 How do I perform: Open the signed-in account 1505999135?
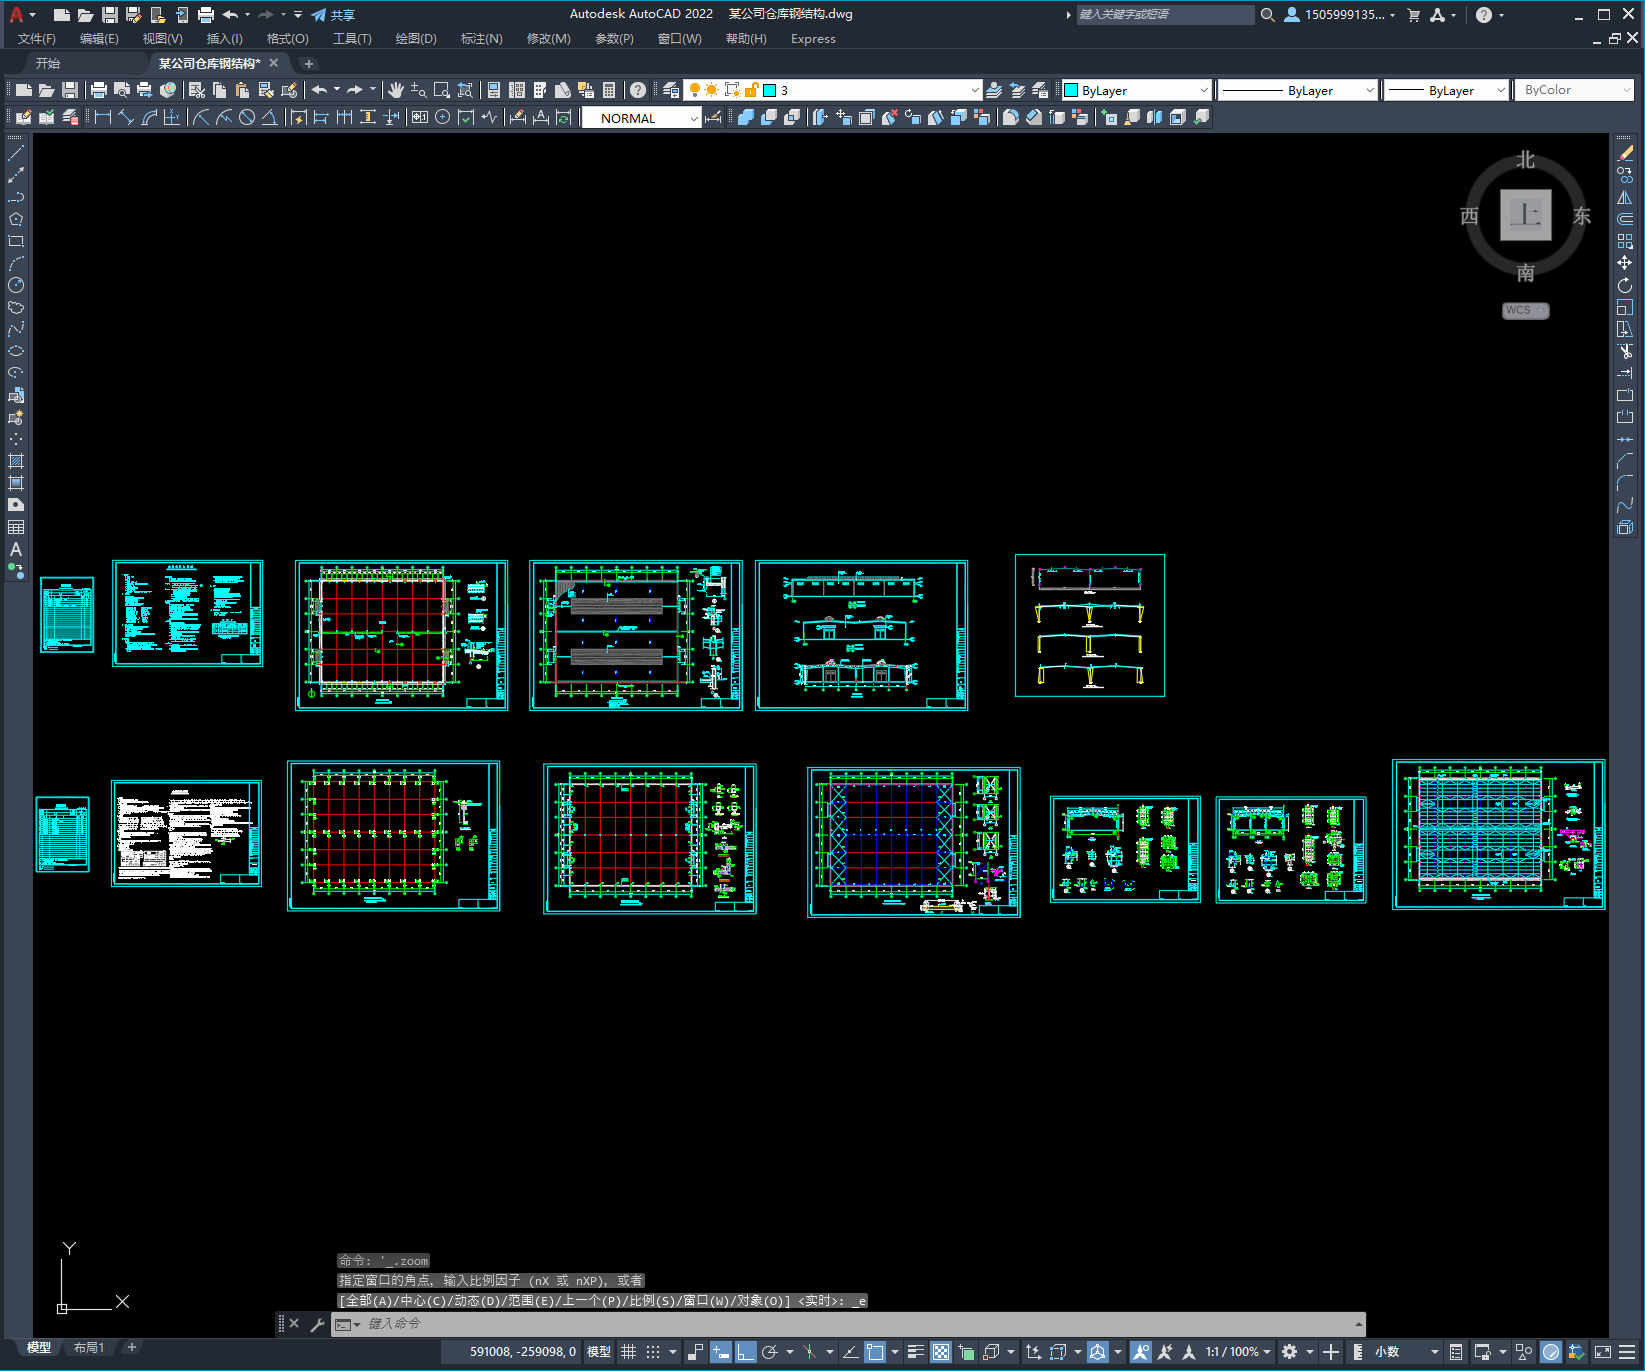click(x=1340, y=15)
